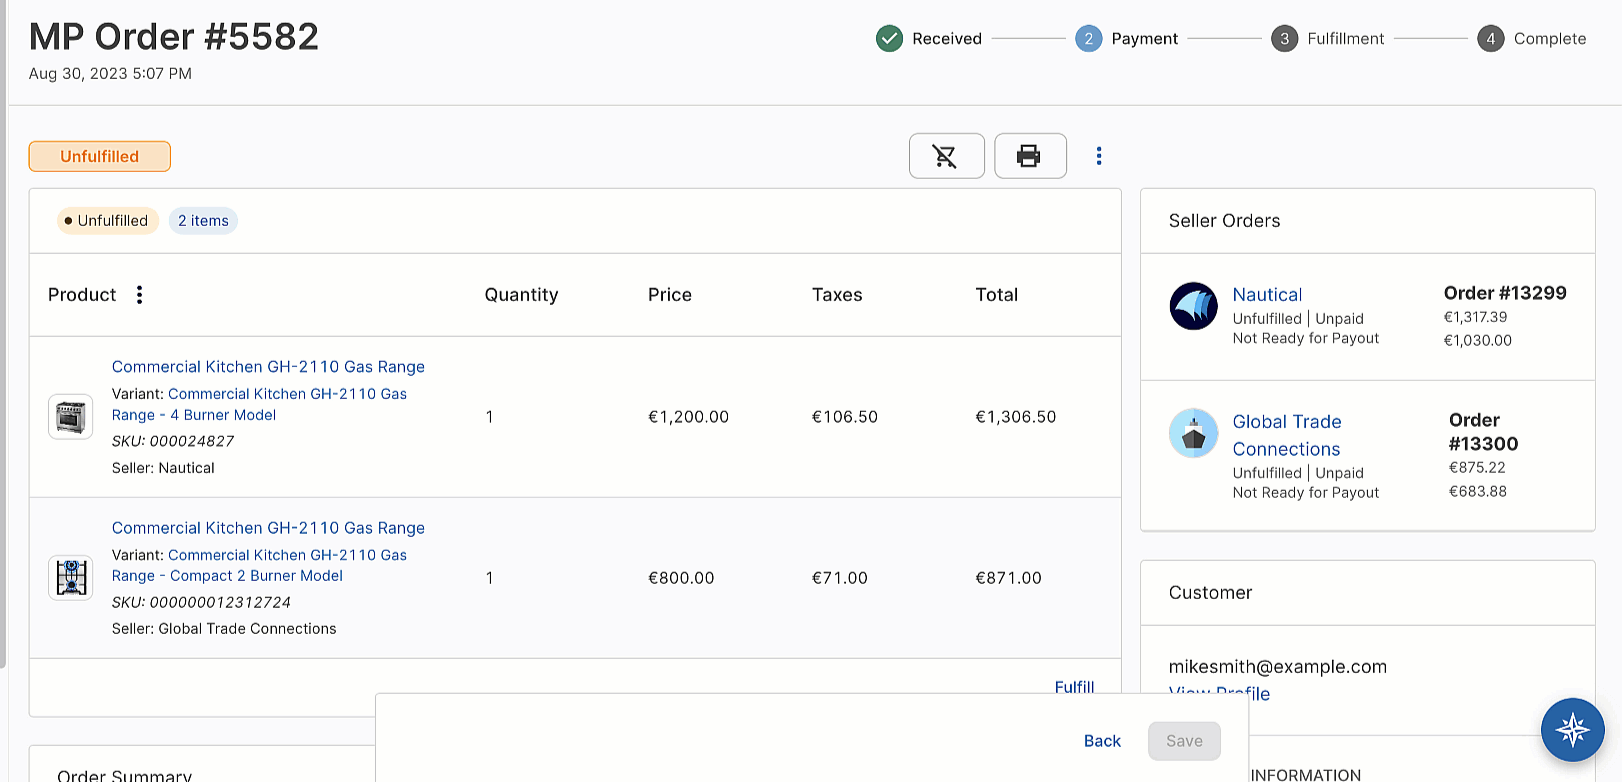Click the Save button

click(1184, 741)
